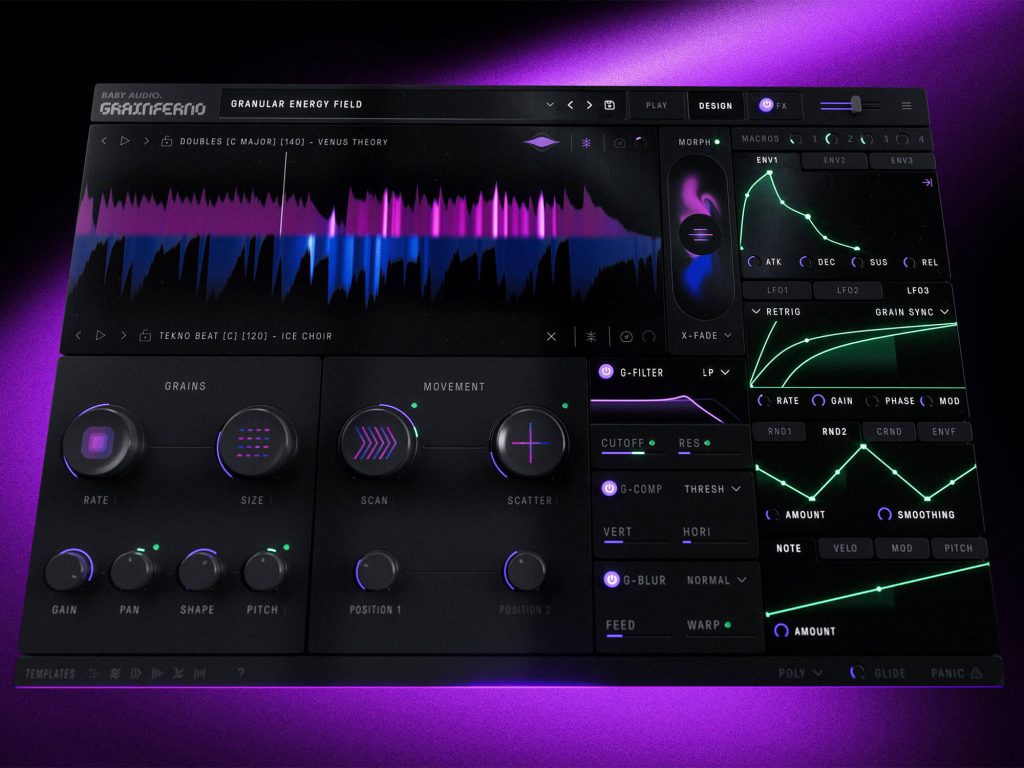Click the morph handle in the Morph pad

(699, 234)
